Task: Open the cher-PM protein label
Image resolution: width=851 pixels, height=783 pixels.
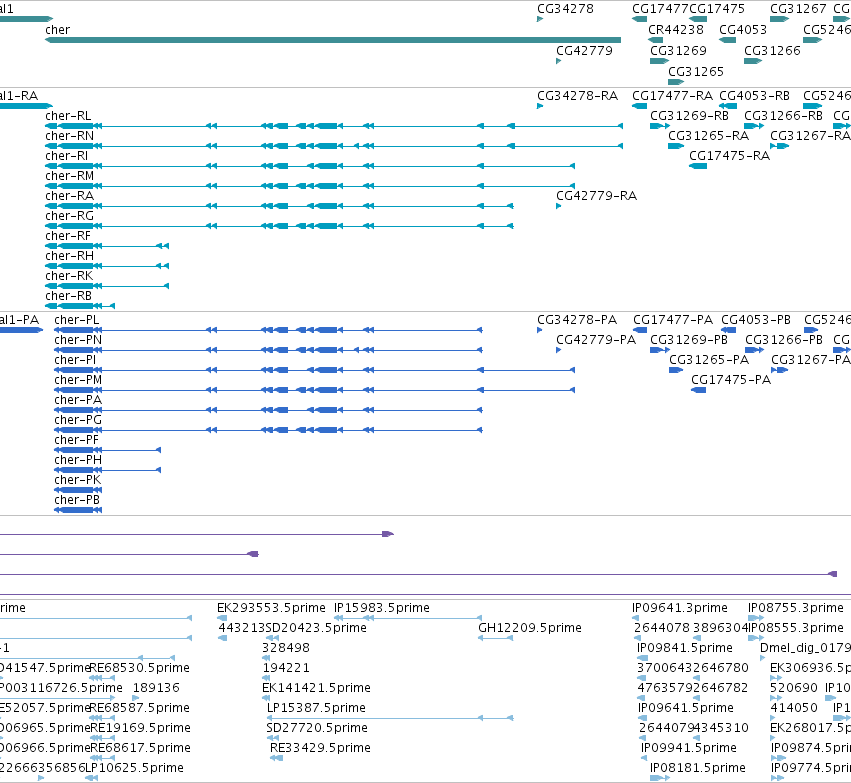Action: click(78, 380)
